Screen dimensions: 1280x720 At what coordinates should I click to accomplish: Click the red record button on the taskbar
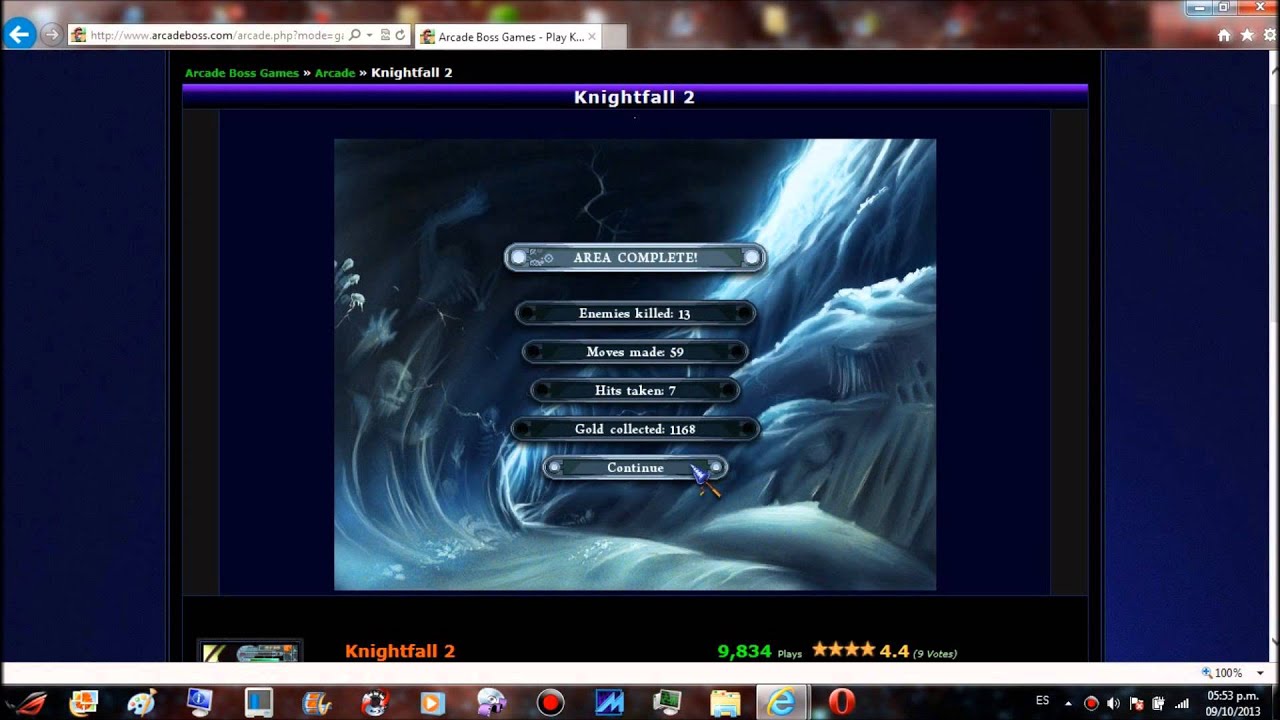click(x=550, y=703)
